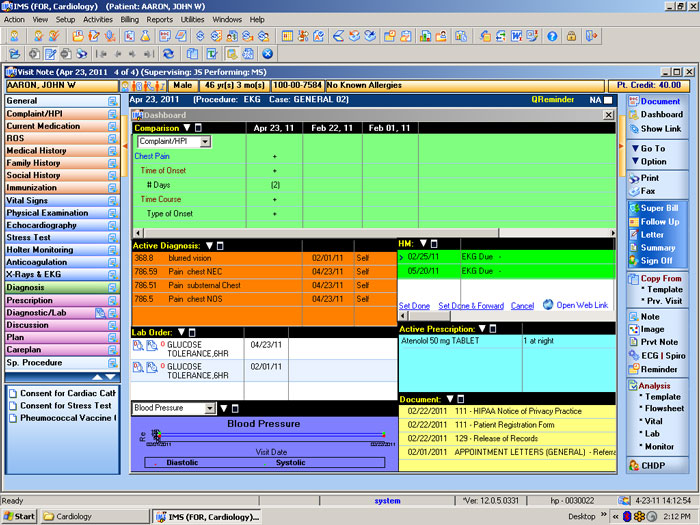Select the Vital Signs section tab
The image size is (700, 525).
pos(62,201)
